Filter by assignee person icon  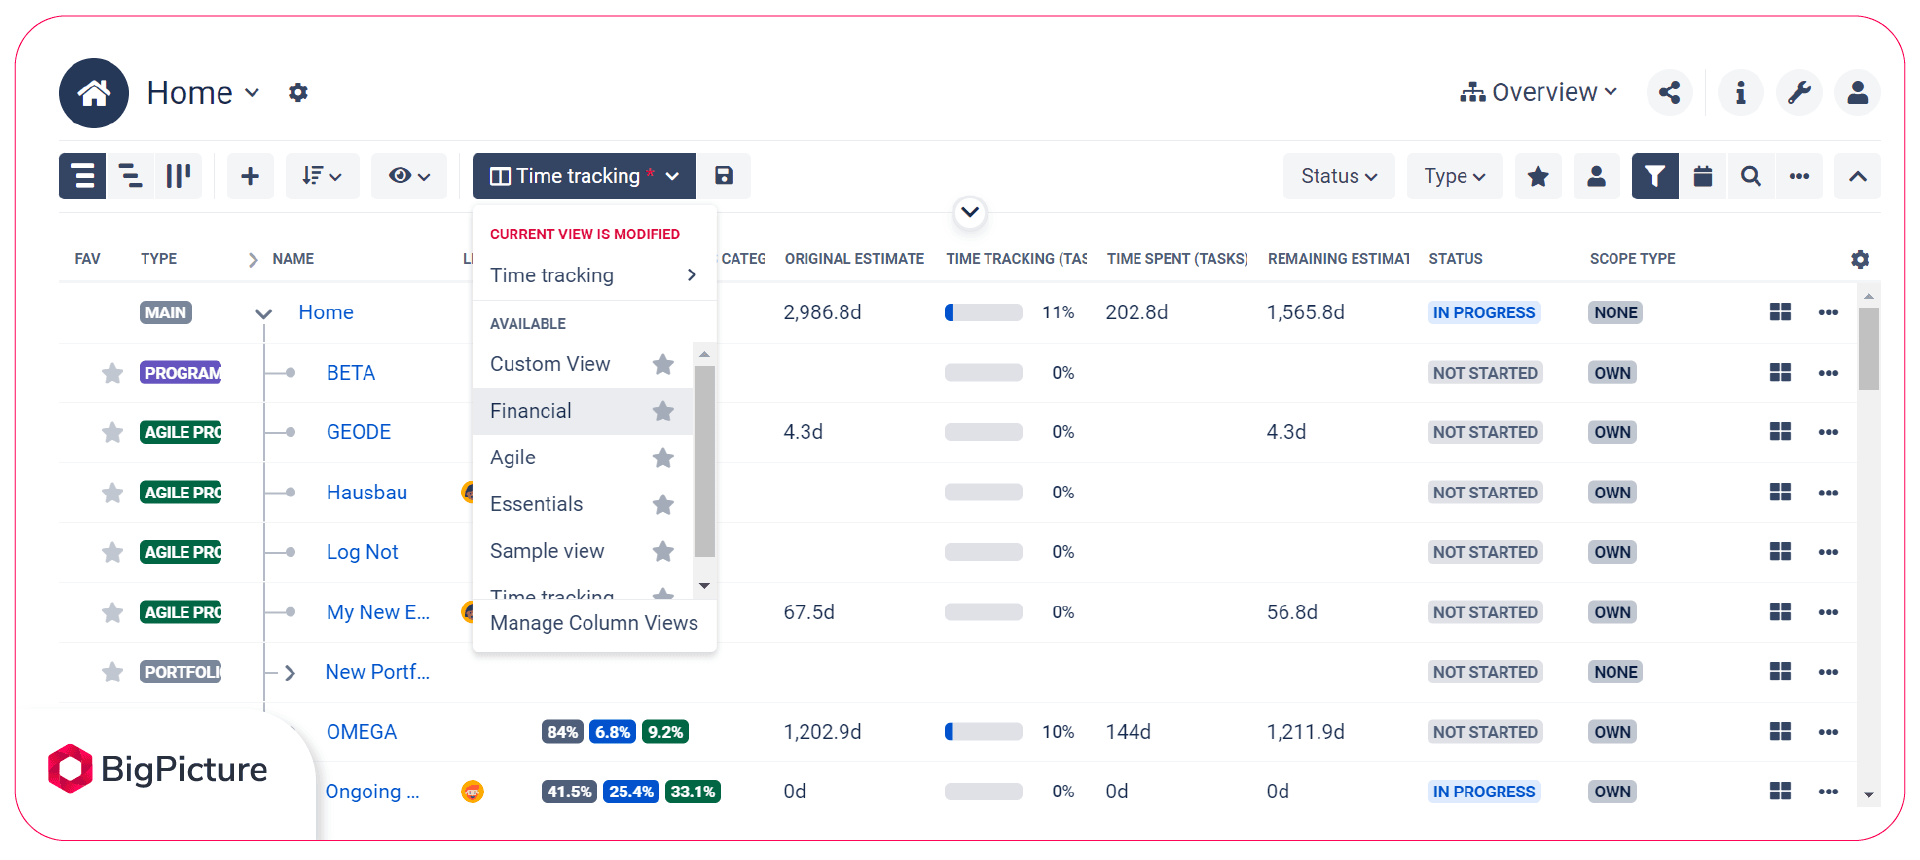pyautogui.click(x=1597, y=176)
